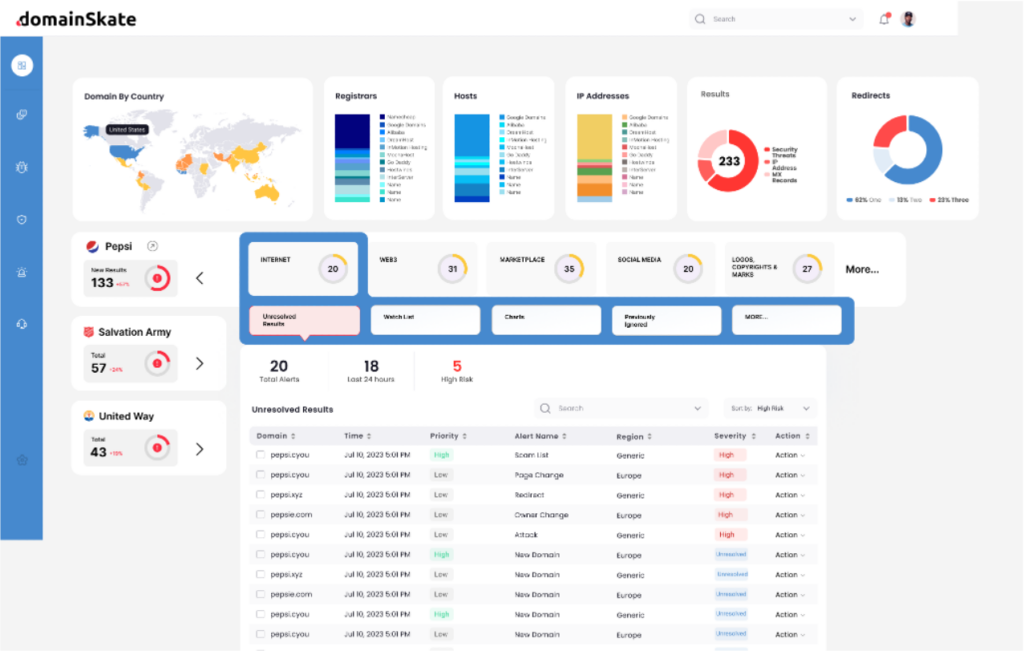Screen dimensions: 1024x651
Task: Click the red alert gauge beside 43
Action: (x=157, y=447)
